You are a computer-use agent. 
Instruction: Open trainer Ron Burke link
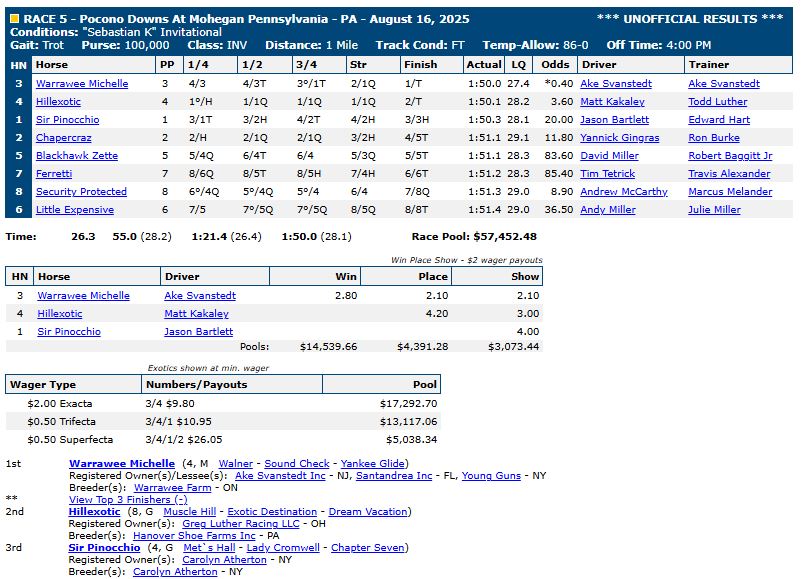(x=715, y=138)
